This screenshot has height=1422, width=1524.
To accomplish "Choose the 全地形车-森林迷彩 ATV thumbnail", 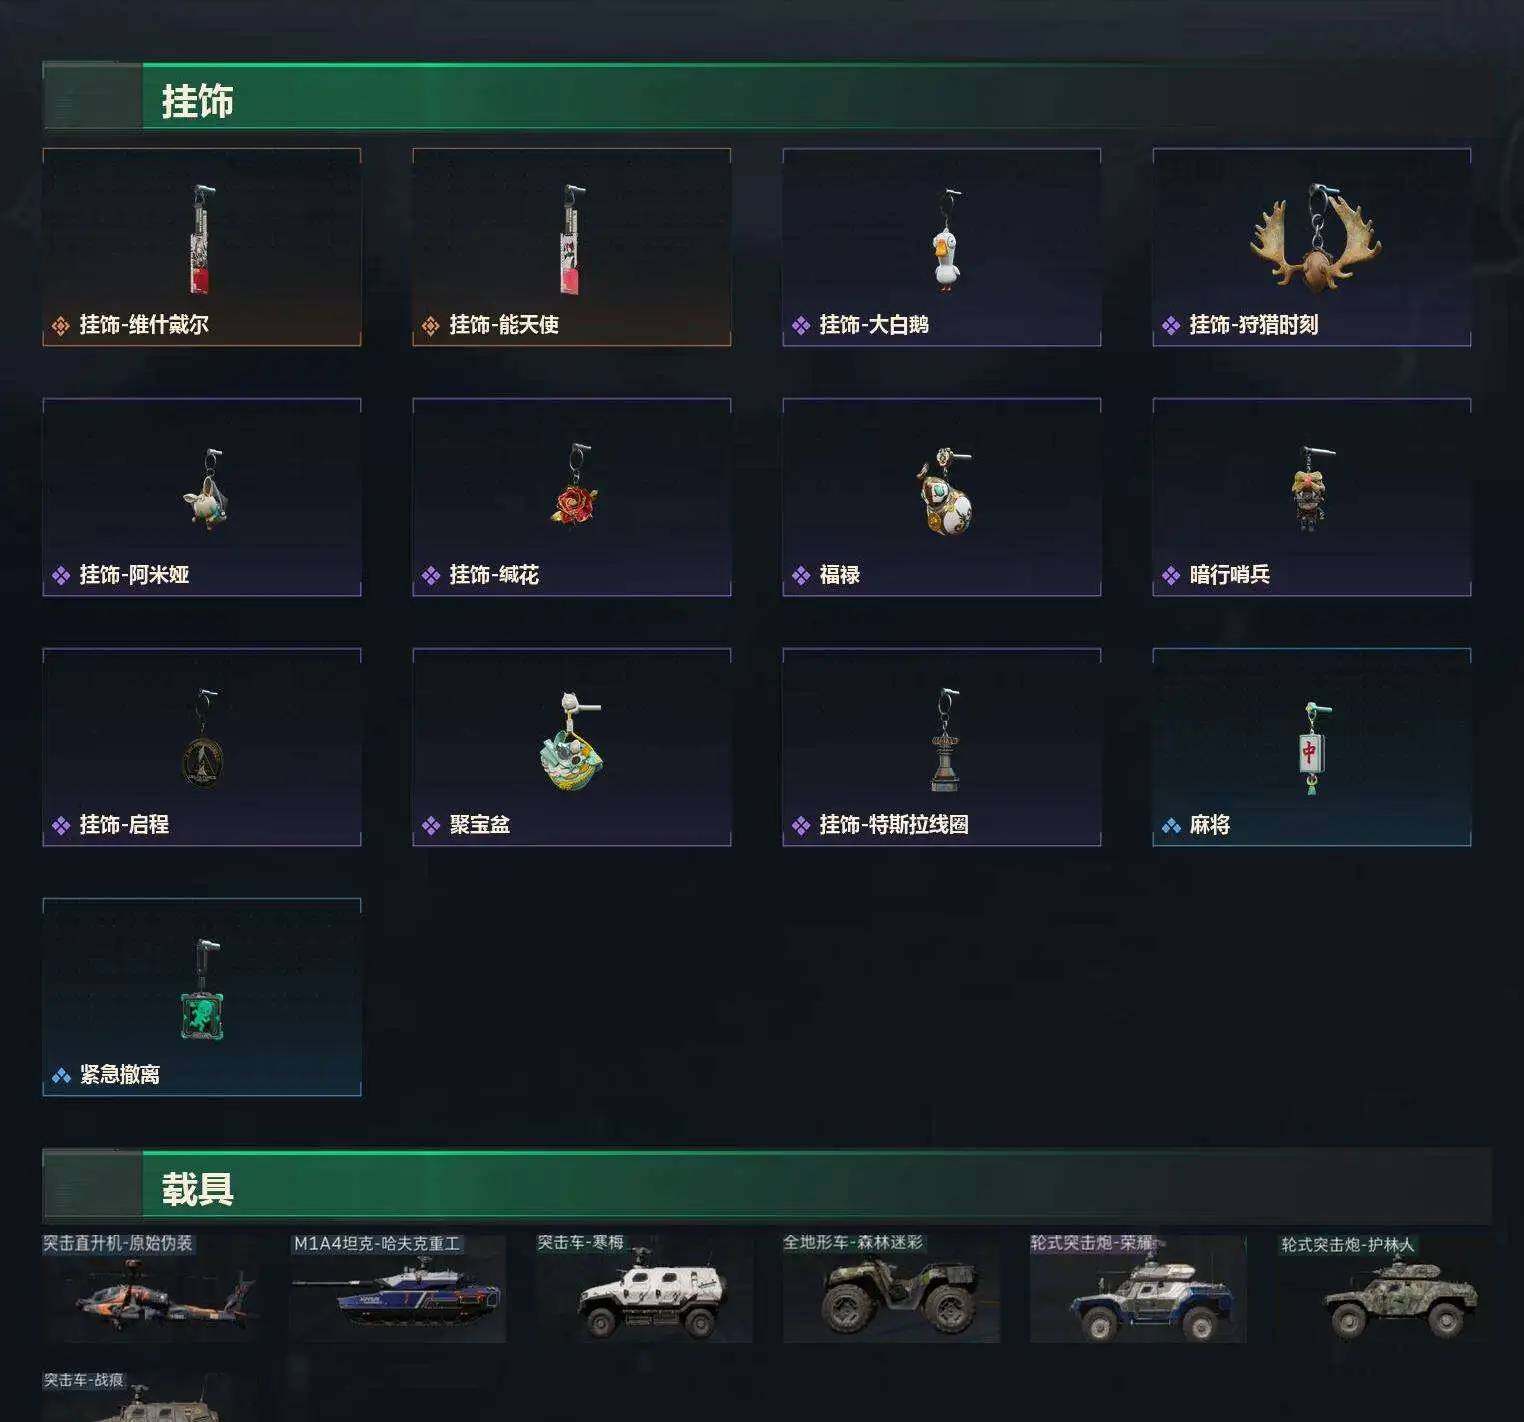I will click(891, 1289).
